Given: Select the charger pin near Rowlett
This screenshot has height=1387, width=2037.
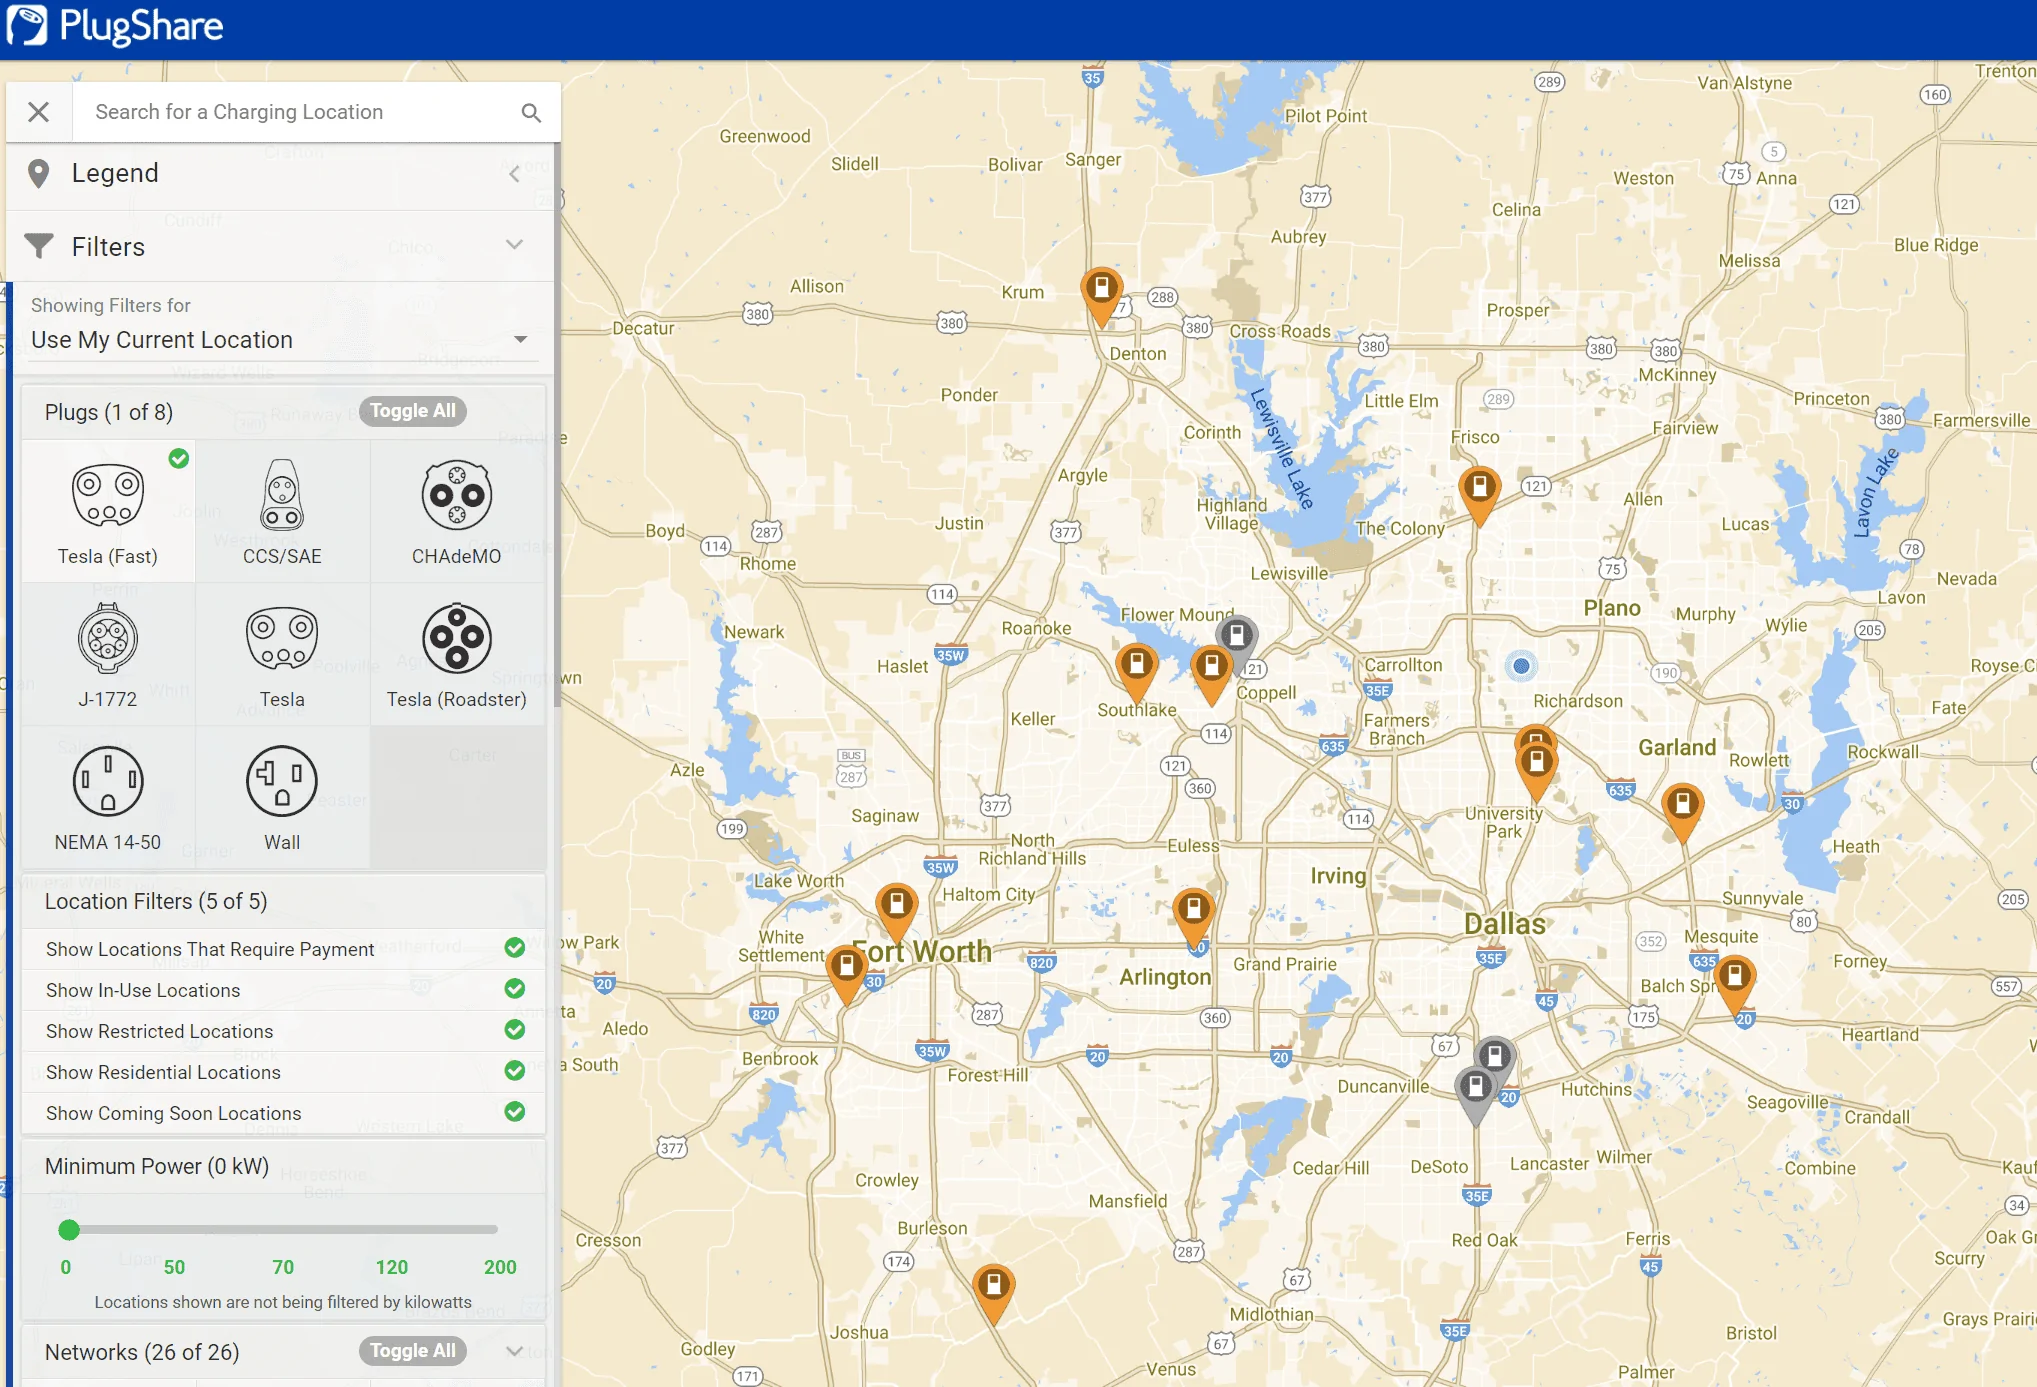Looking at the screenshot, I should click(1683, 812).
